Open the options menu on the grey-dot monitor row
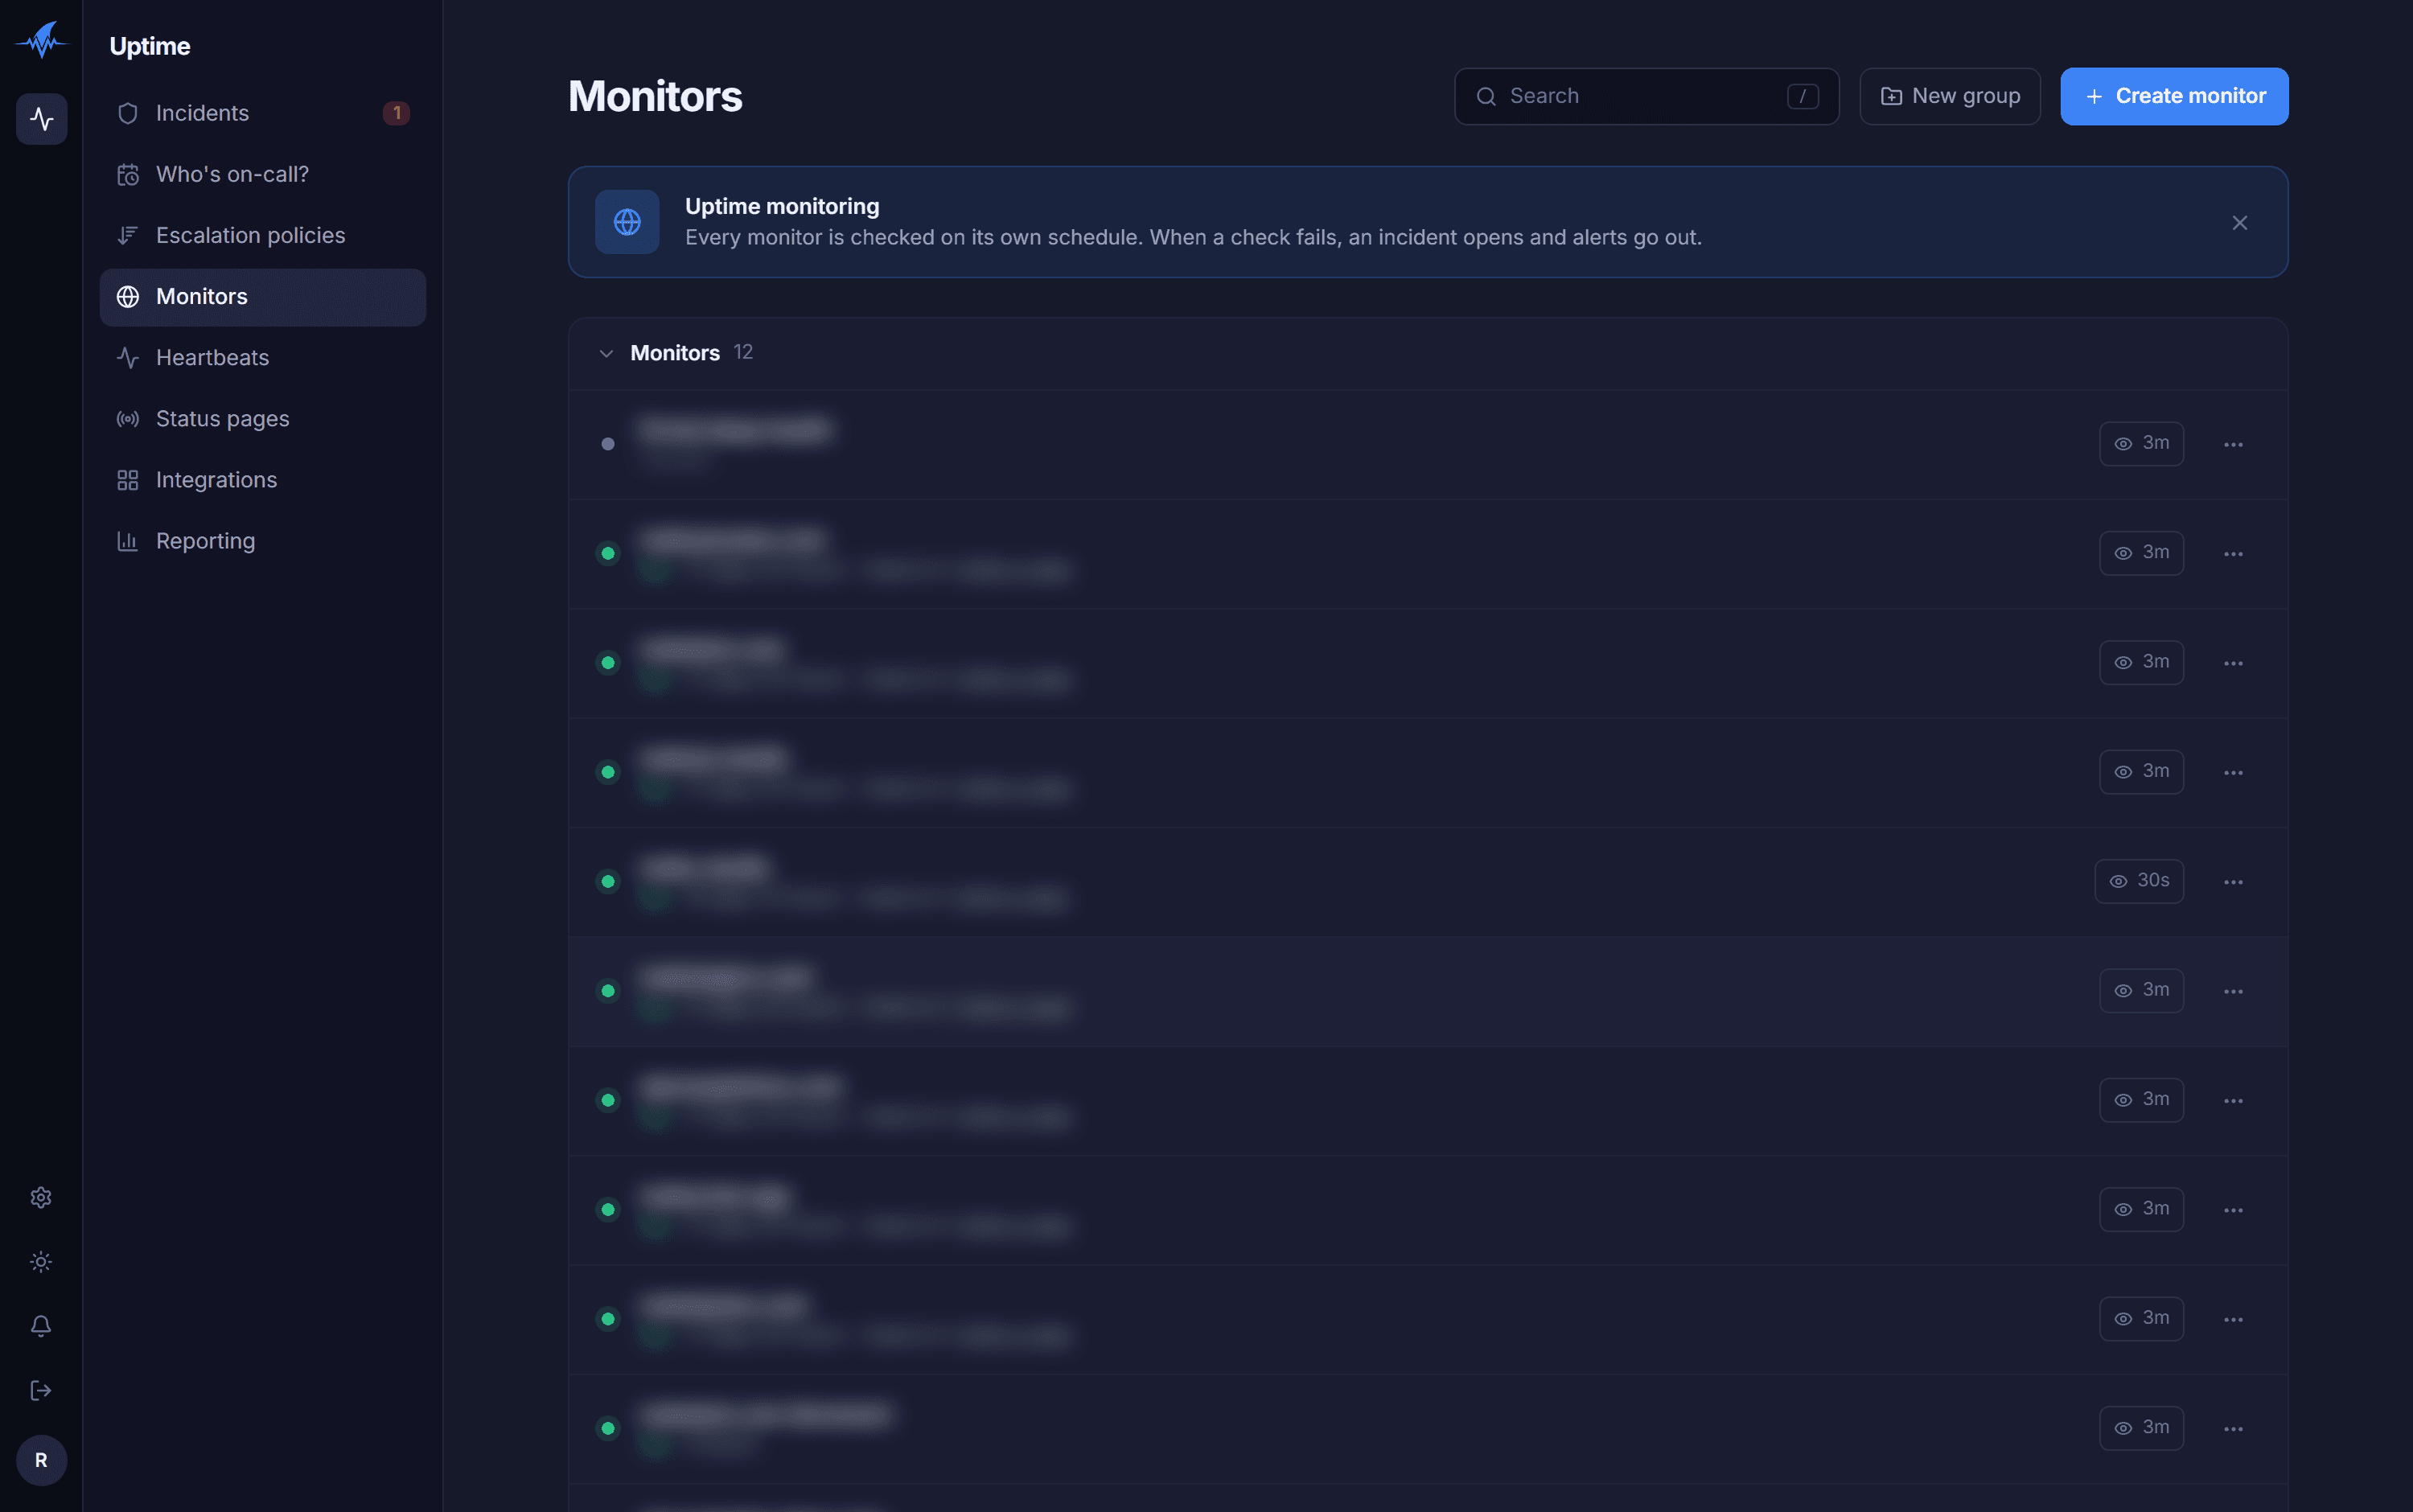 pos(2233,444)
